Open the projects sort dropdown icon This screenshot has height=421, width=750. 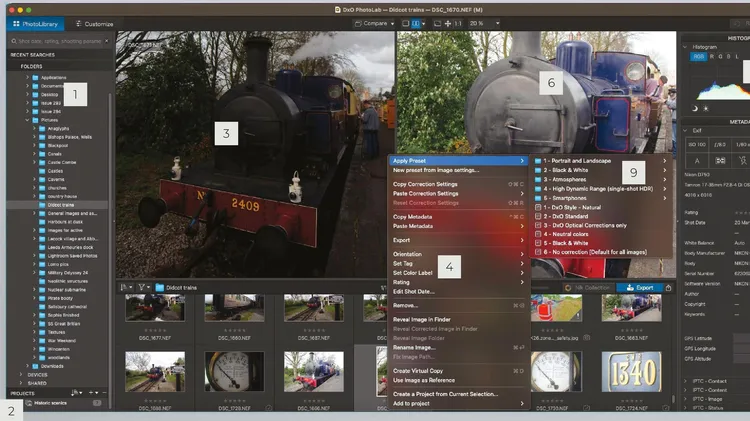(x=77, y=393)
